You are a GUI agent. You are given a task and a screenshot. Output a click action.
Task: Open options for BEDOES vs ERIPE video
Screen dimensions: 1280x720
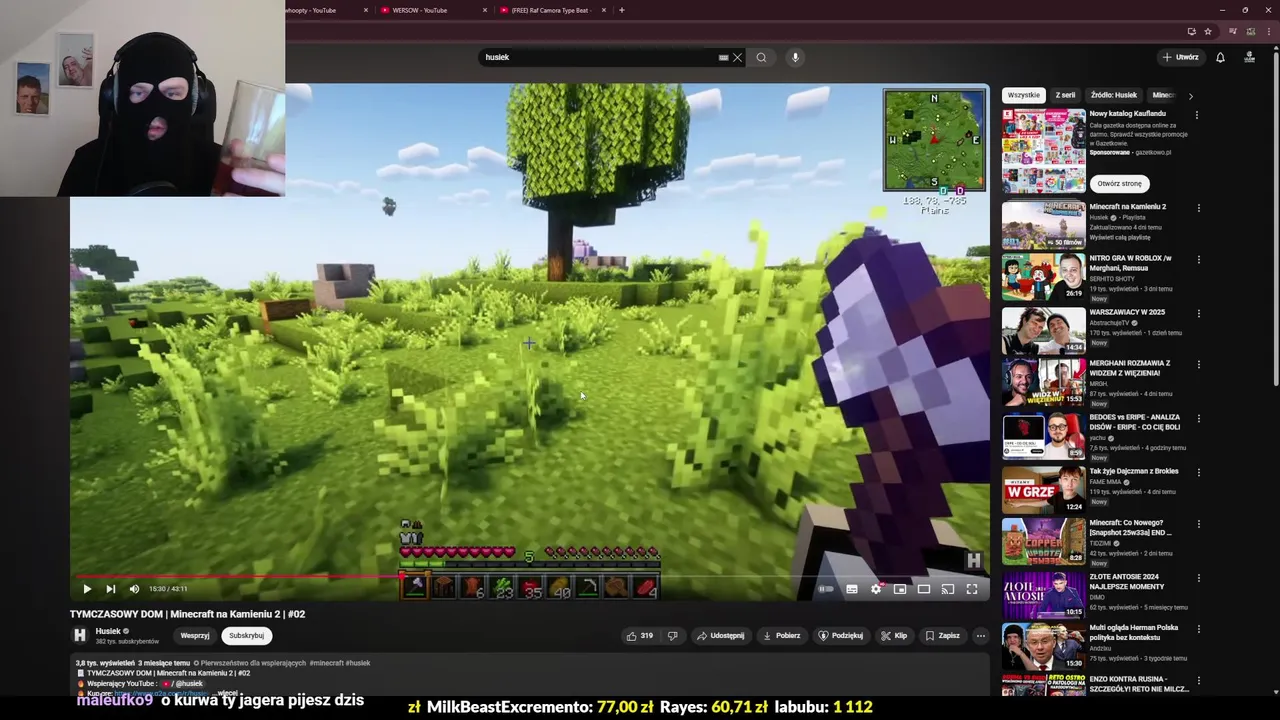(x=1198, y=419)
